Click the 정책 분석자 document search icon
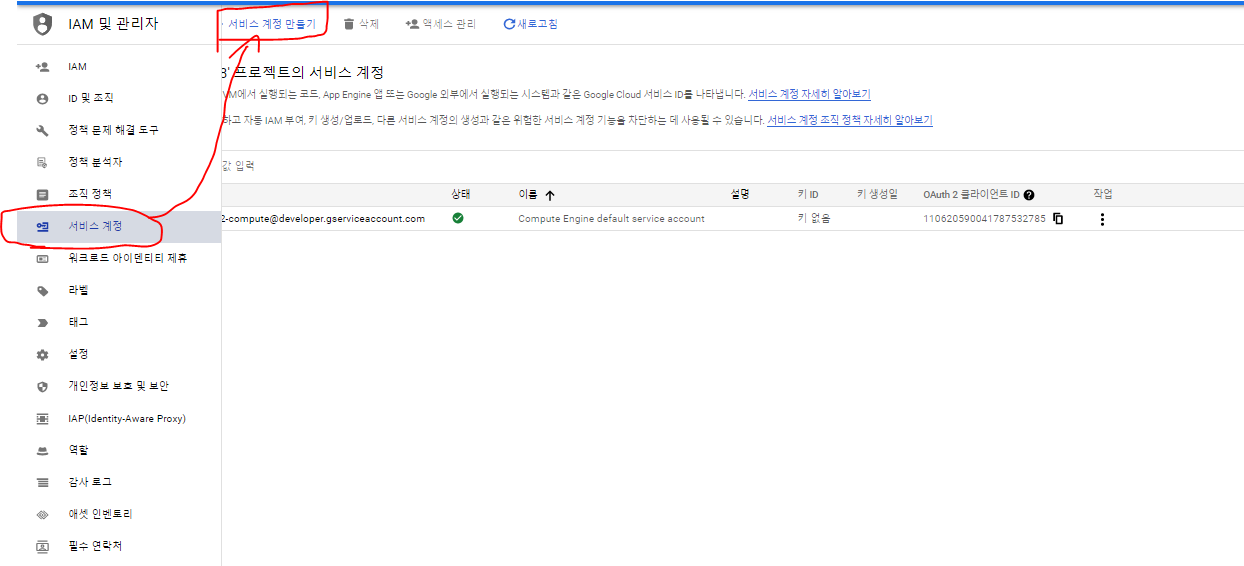 point(42,163)
